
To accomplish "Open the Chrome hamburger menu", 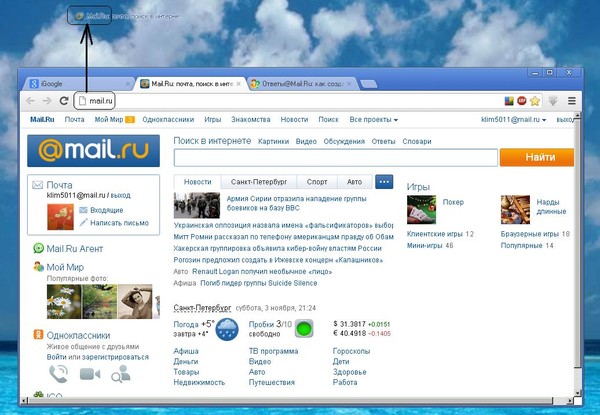I will [572, 101].
